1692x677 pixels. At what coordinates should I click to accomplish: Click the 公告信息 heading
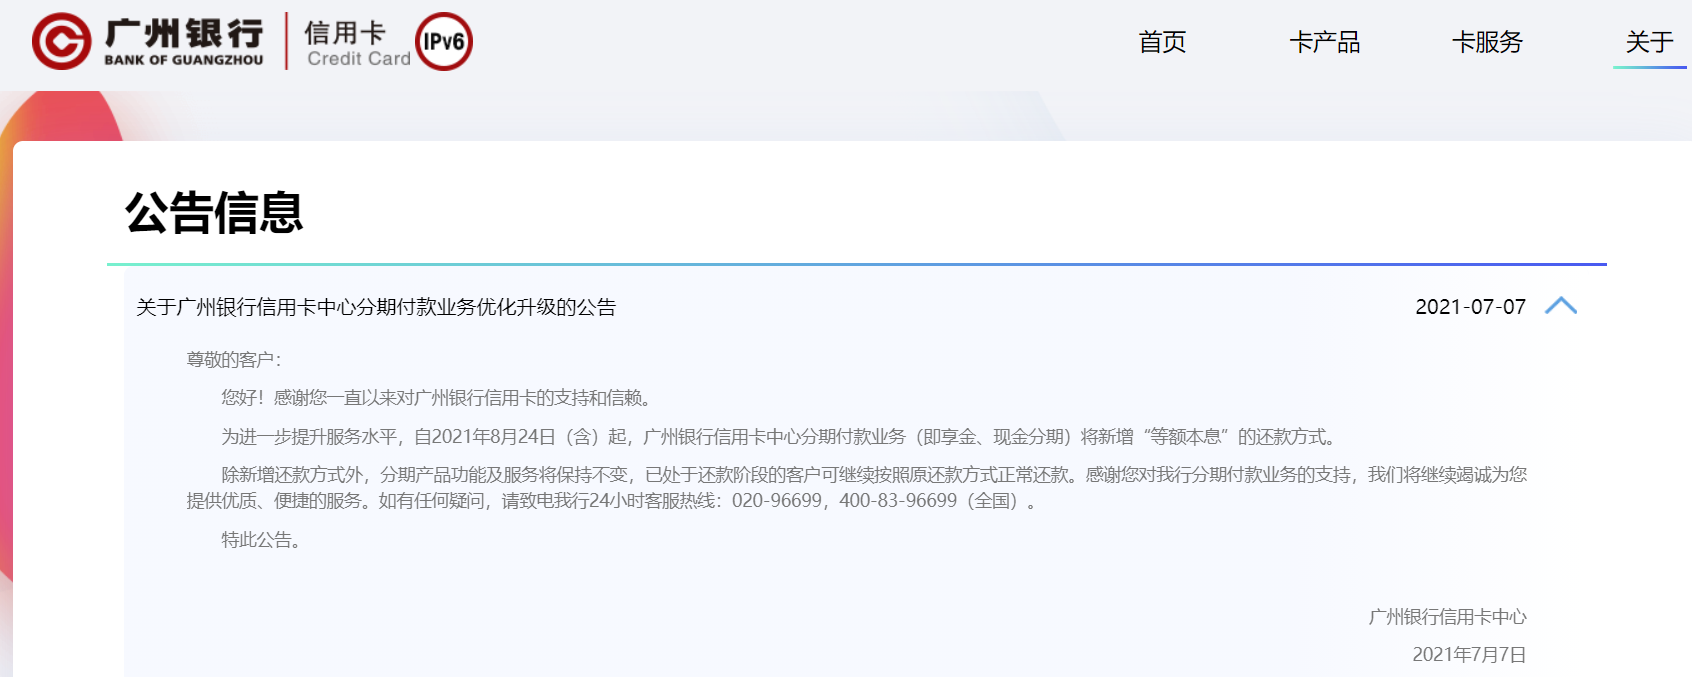214,212
